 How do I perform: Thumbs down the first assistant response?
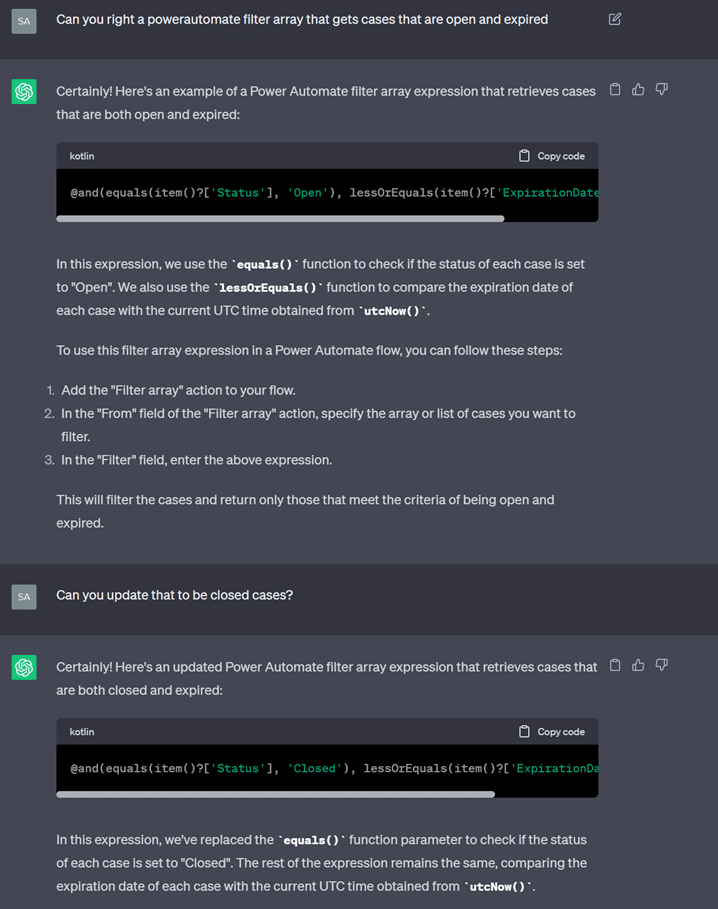click(661, 89)
